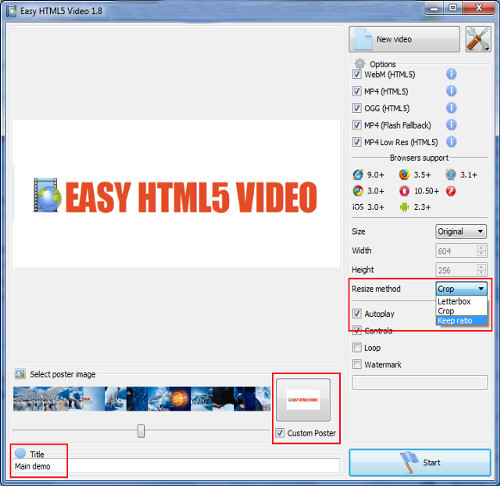
Task: Click the Firefox 3.5+ browser icon
Action: 404,175
